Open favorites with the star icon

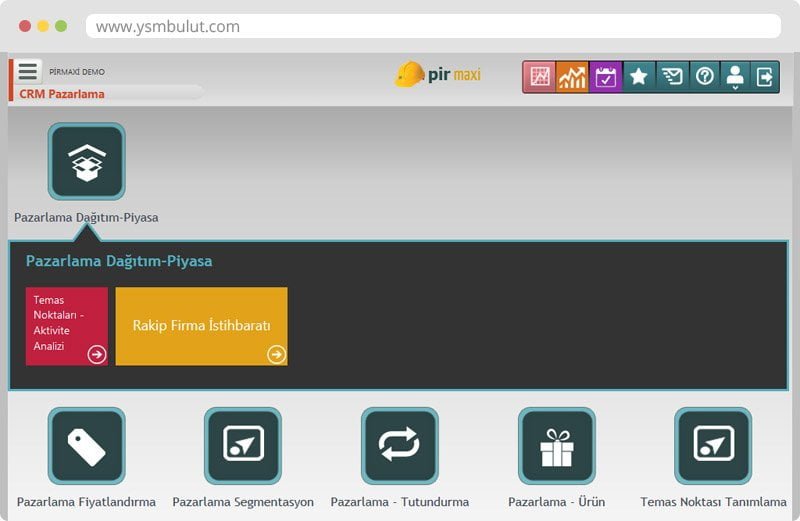[639, 77]
